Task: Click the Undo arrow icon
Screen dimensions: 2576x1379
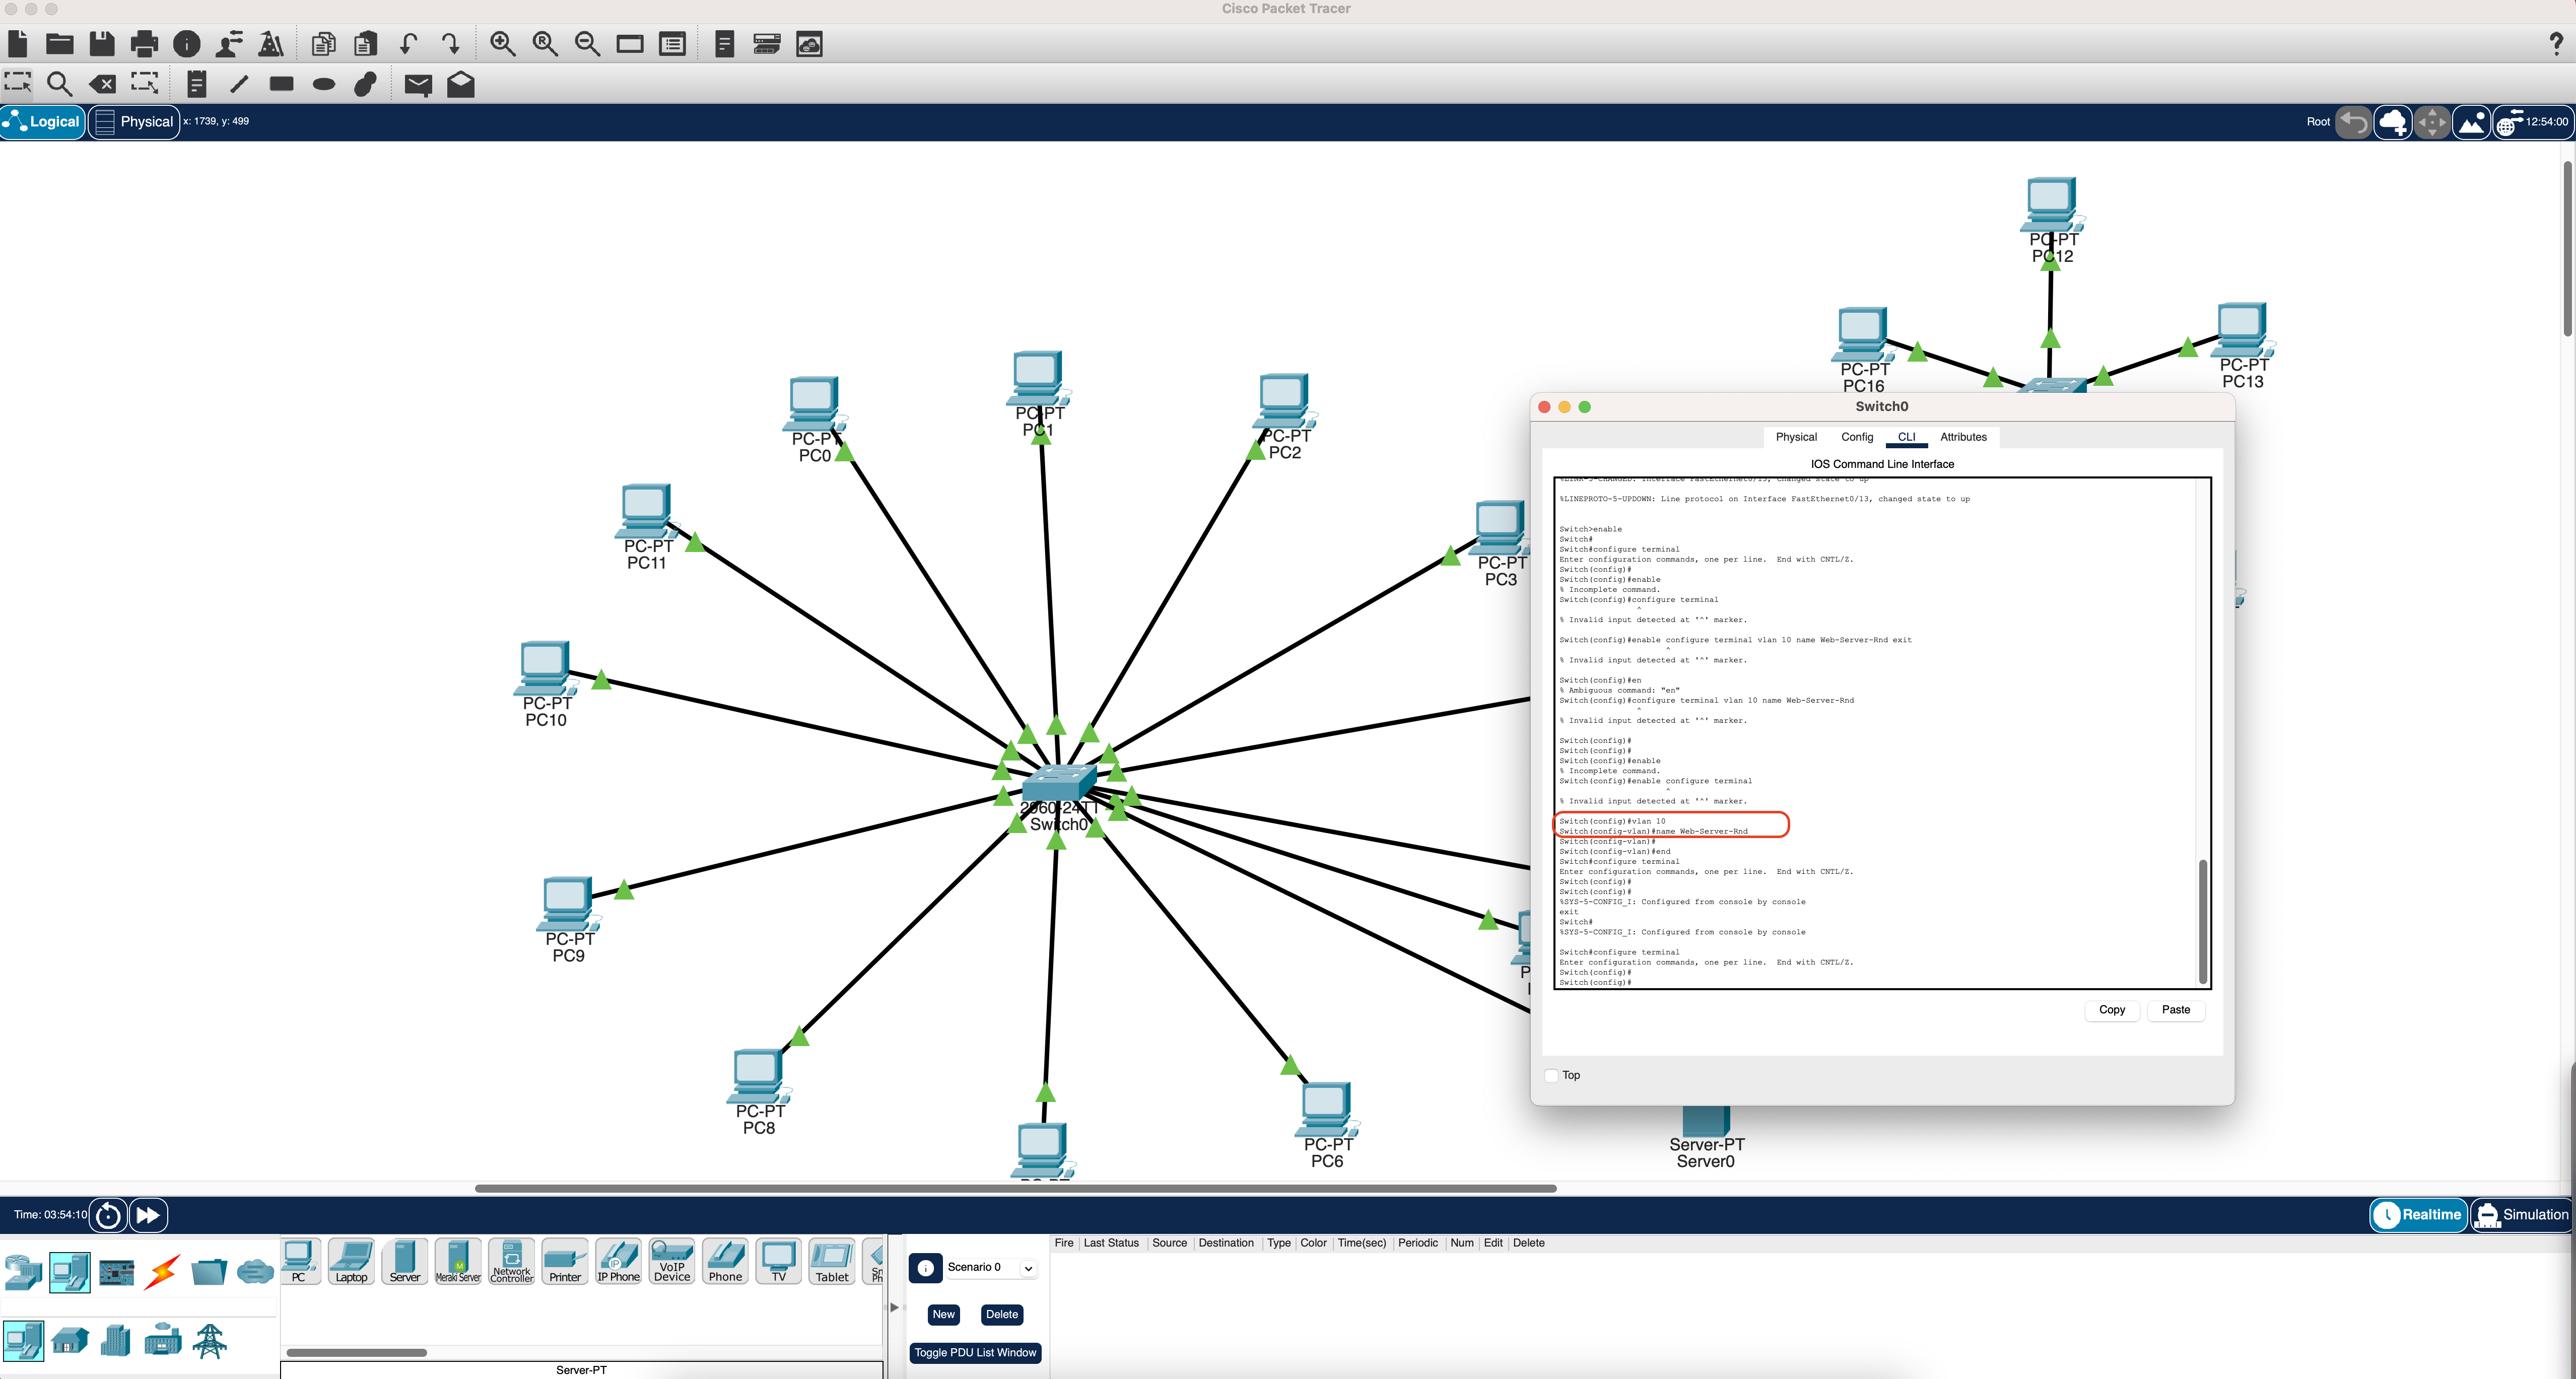Action: (408, 44)
